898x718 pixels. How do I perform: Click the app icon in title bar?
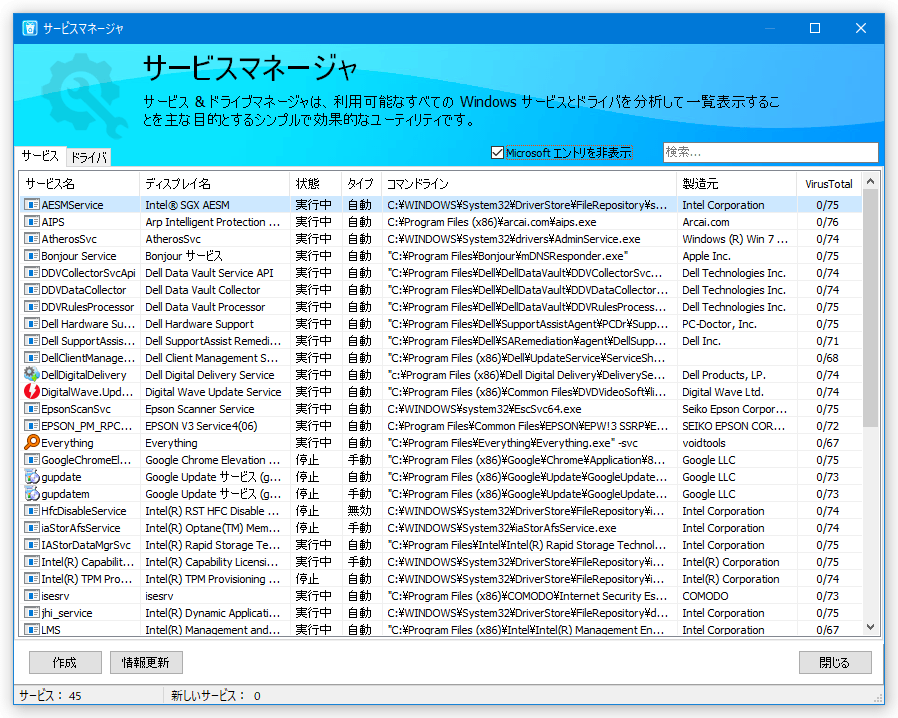point(30,28)
